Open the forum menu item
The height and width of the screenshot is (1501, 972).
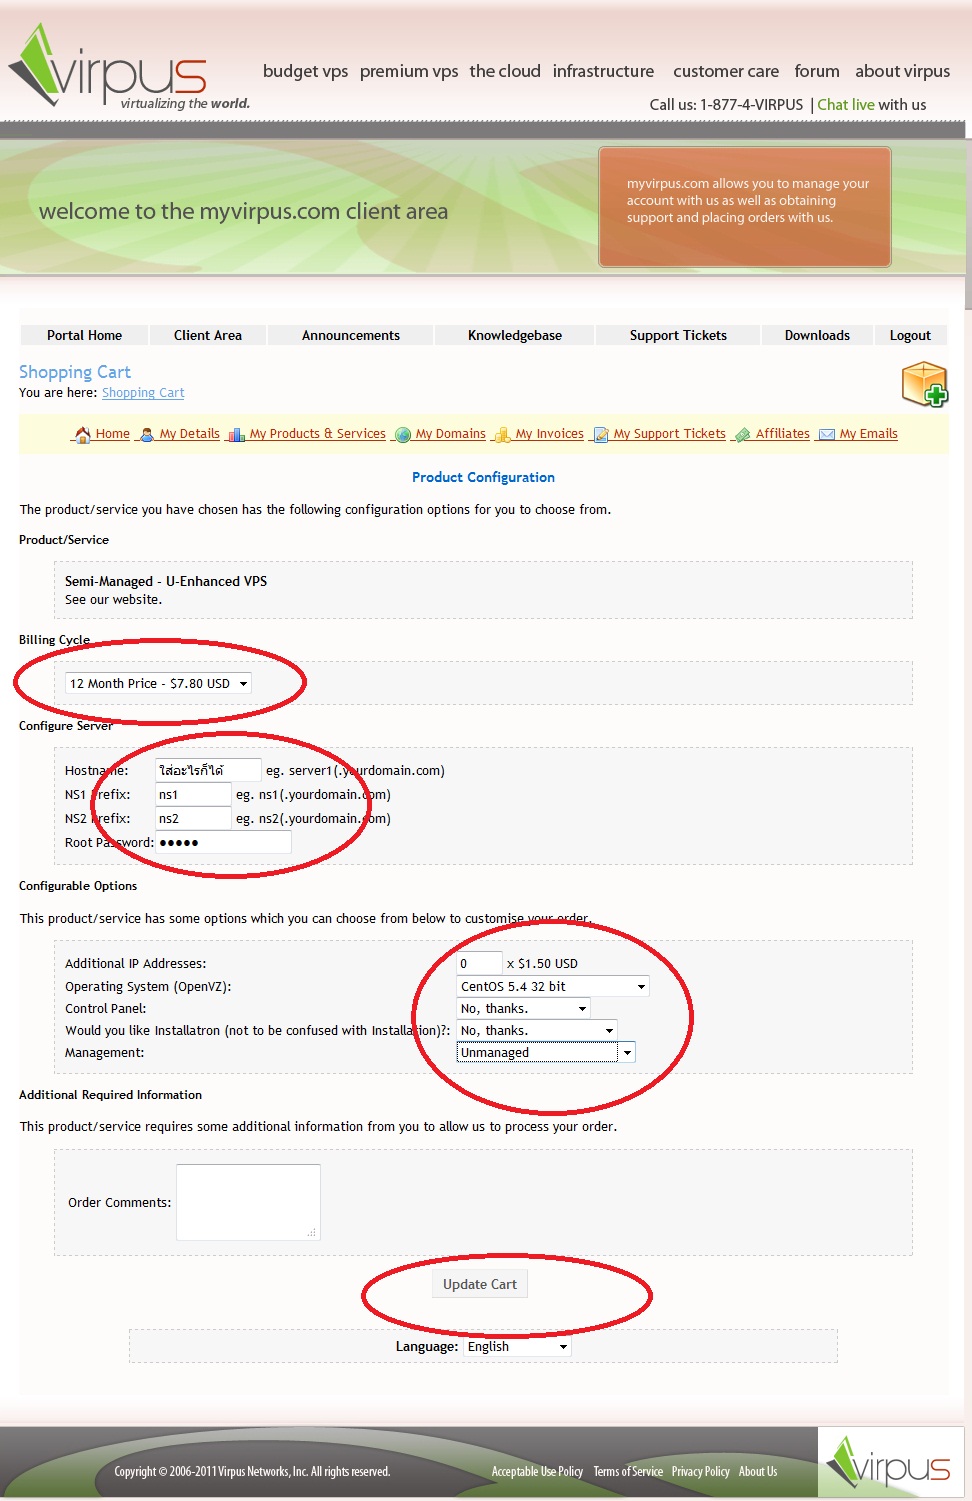817,71
